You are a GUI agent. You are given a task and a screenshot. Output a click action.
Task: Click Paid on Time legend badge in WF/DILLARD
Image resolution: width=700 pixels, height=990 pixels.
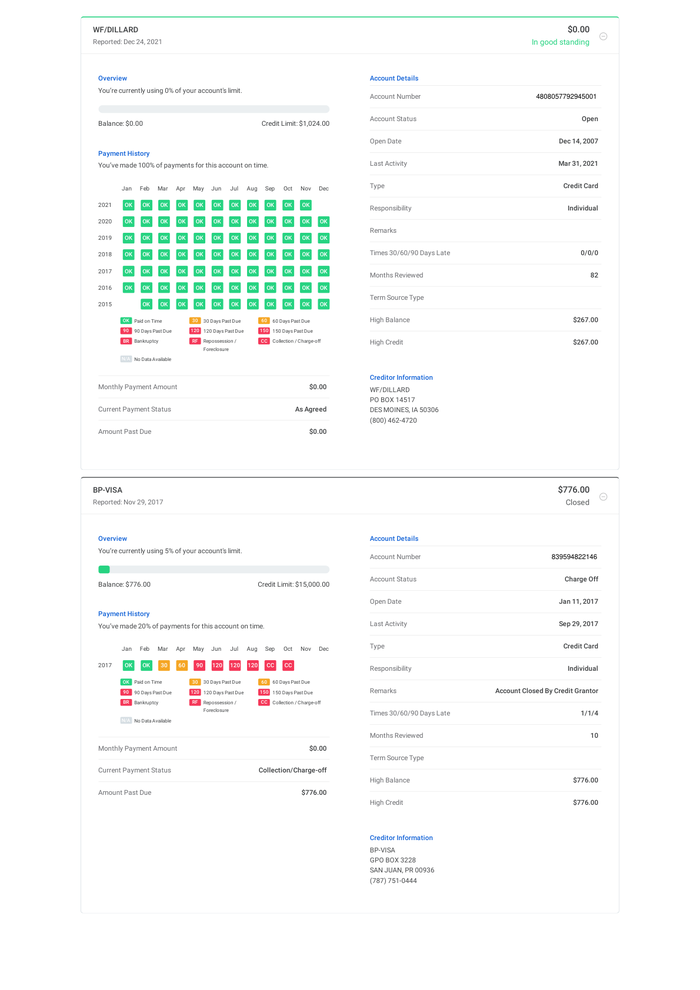[x=126, y=321]
